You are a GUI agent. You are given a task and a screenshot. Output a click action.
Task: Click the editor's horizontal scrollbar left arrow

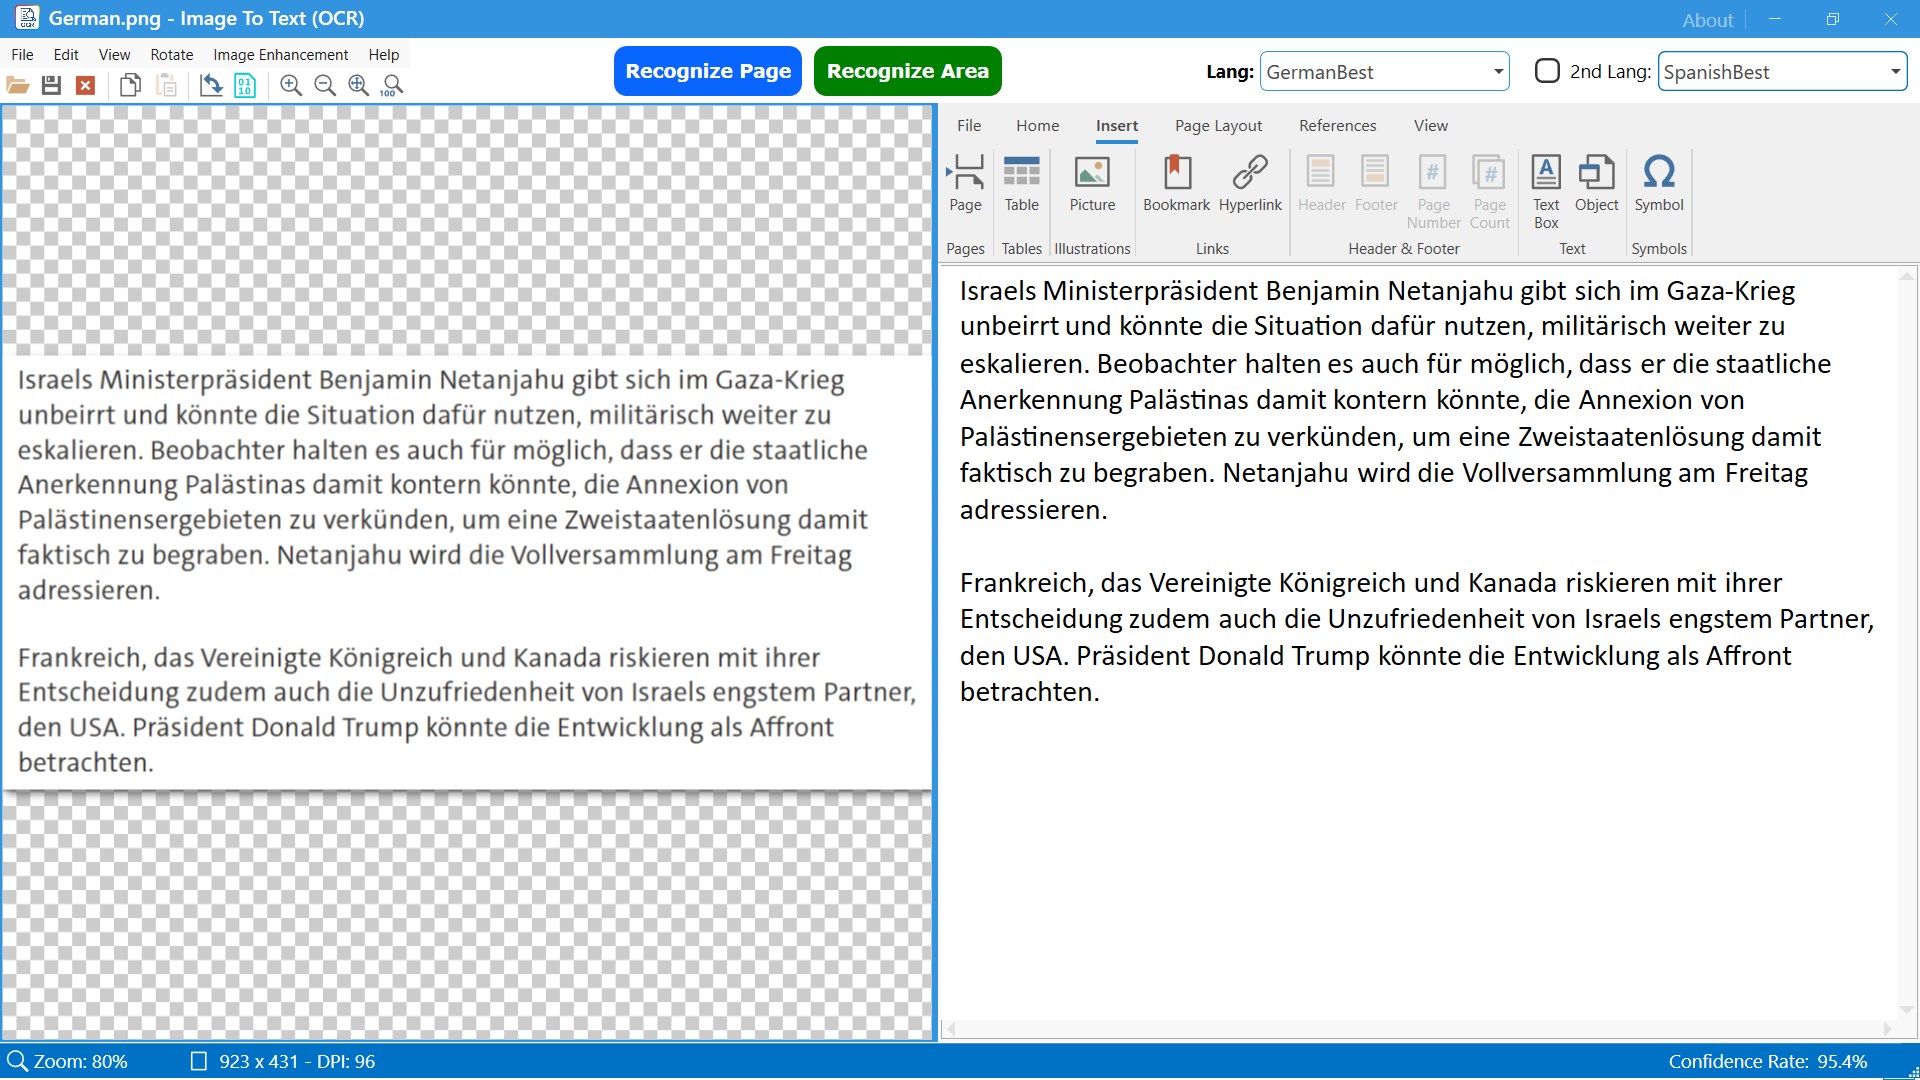pyautogui.click(x=951, y=1028)
